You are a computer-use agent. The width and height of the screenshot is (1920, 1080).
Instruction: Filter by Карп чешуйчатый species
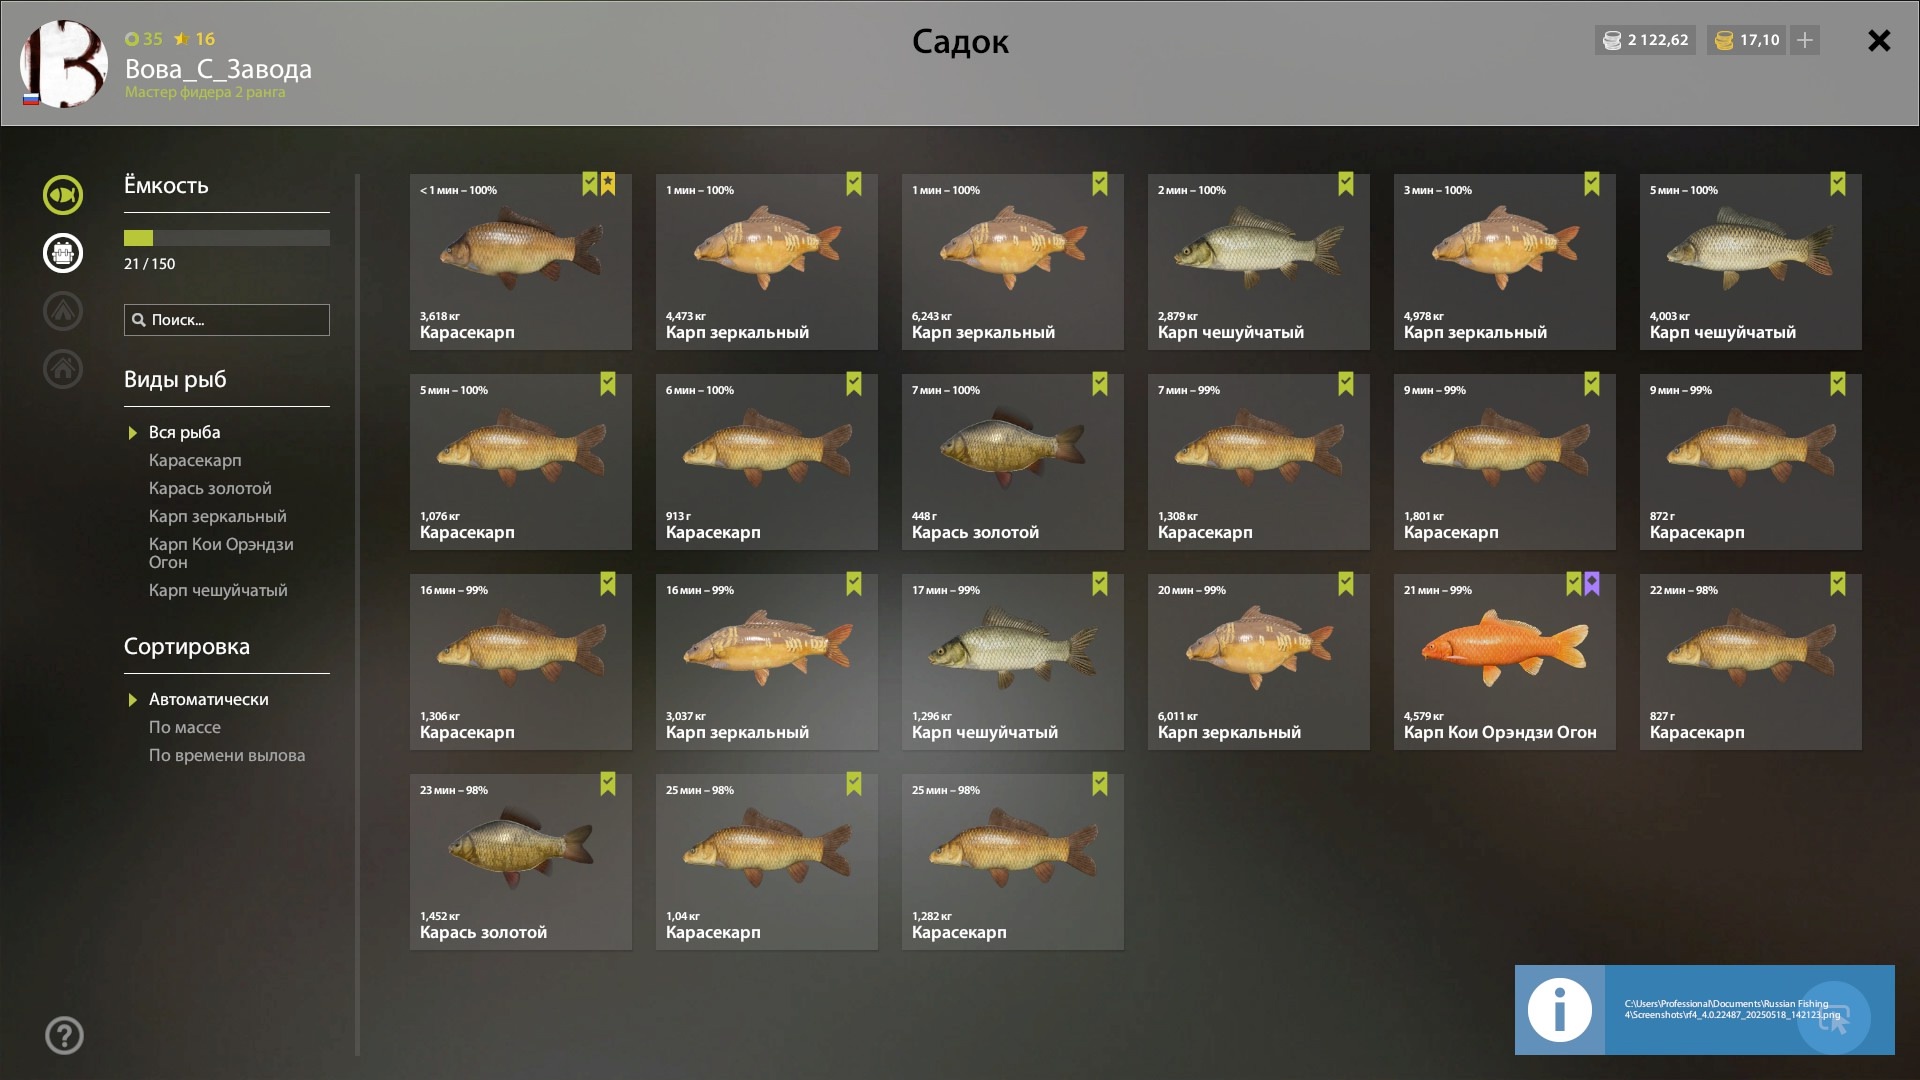218,591
